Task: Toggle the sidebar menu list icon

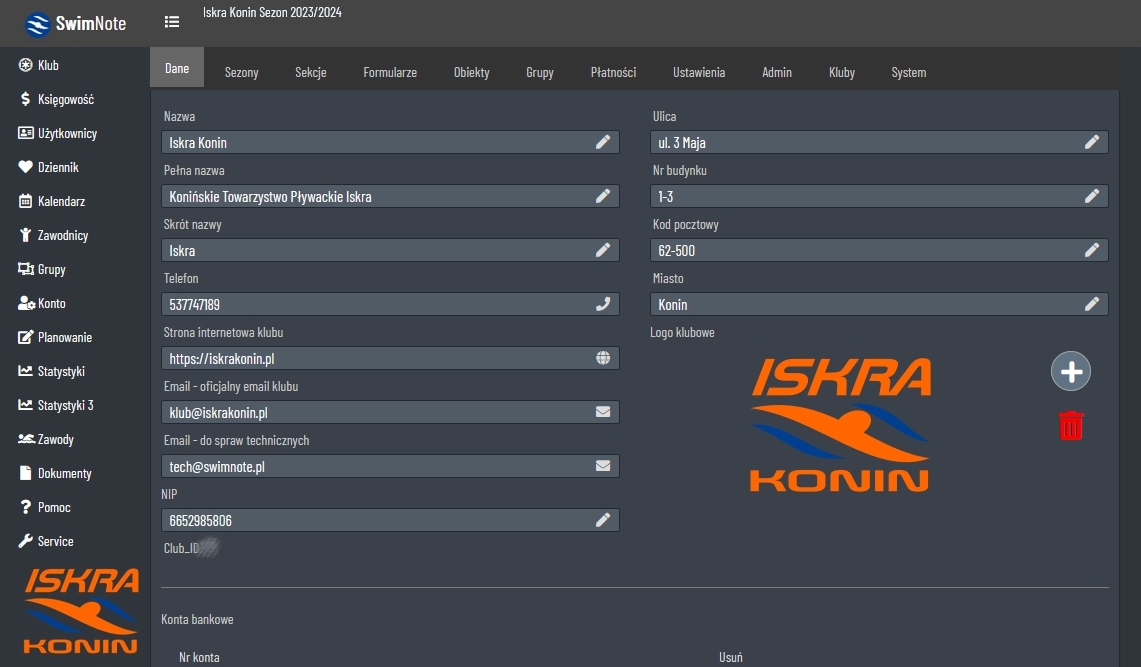Action: [x=172, y=22]
